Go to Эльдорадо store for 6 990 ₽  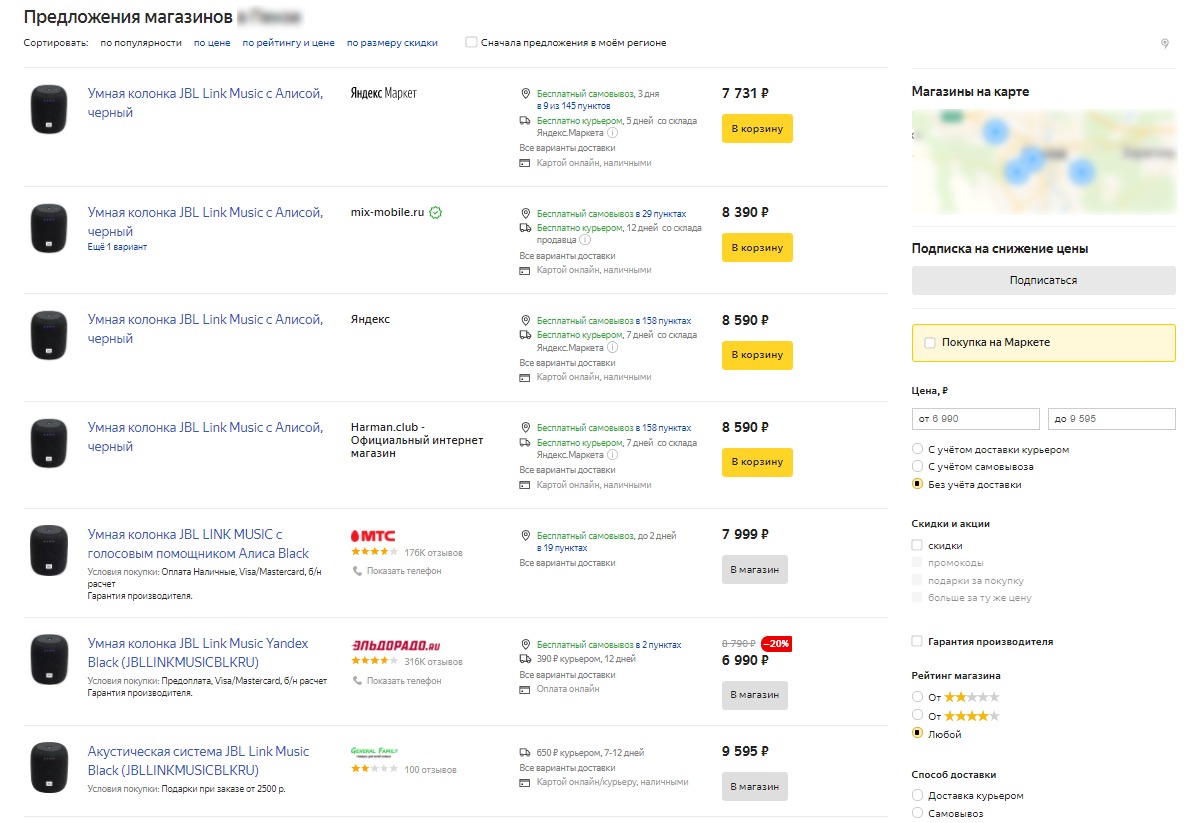coord(754,695)
